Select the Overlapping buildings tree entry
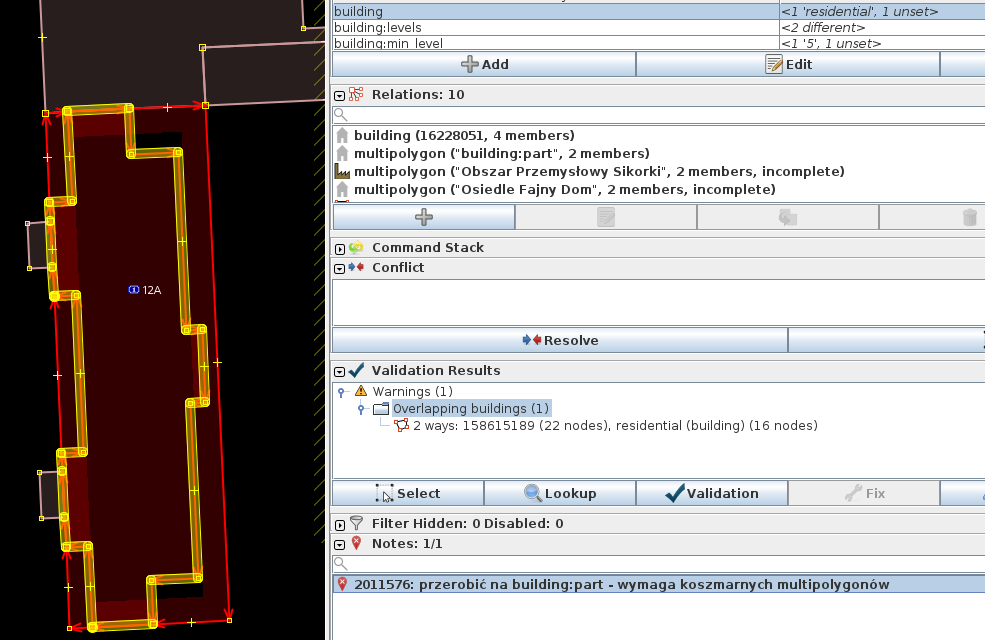The image size is (985, 640). click(x=471, y=409)
